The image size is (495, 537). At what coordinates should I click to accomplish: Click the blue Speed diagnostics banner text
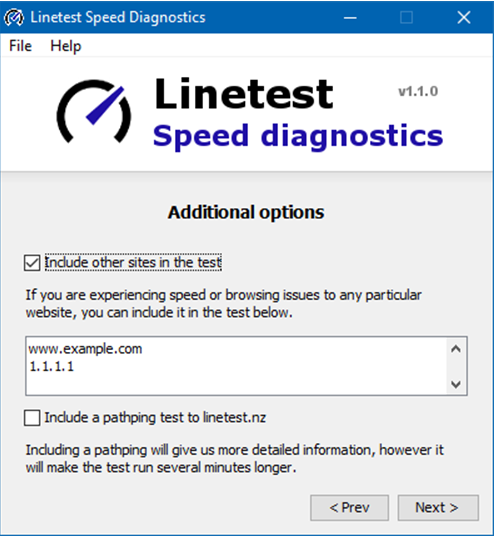[x=298, y=137]
